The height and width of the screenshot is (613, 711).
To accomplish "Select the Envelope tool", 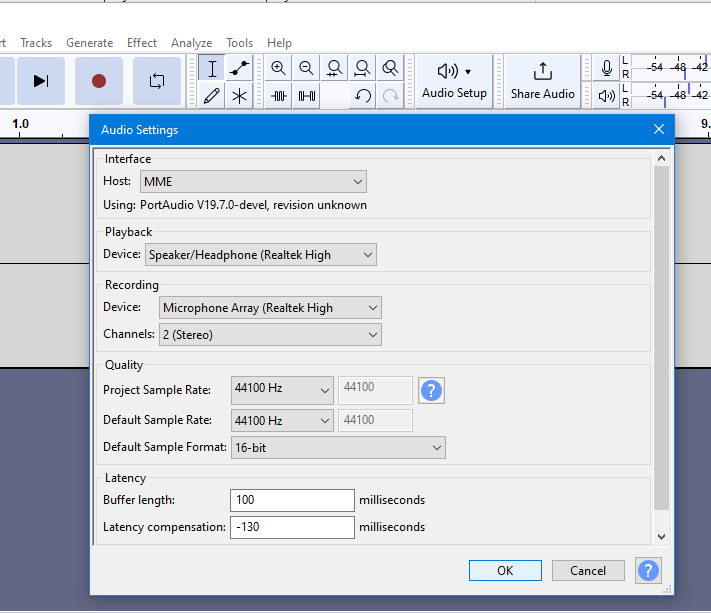I will 239,69.
